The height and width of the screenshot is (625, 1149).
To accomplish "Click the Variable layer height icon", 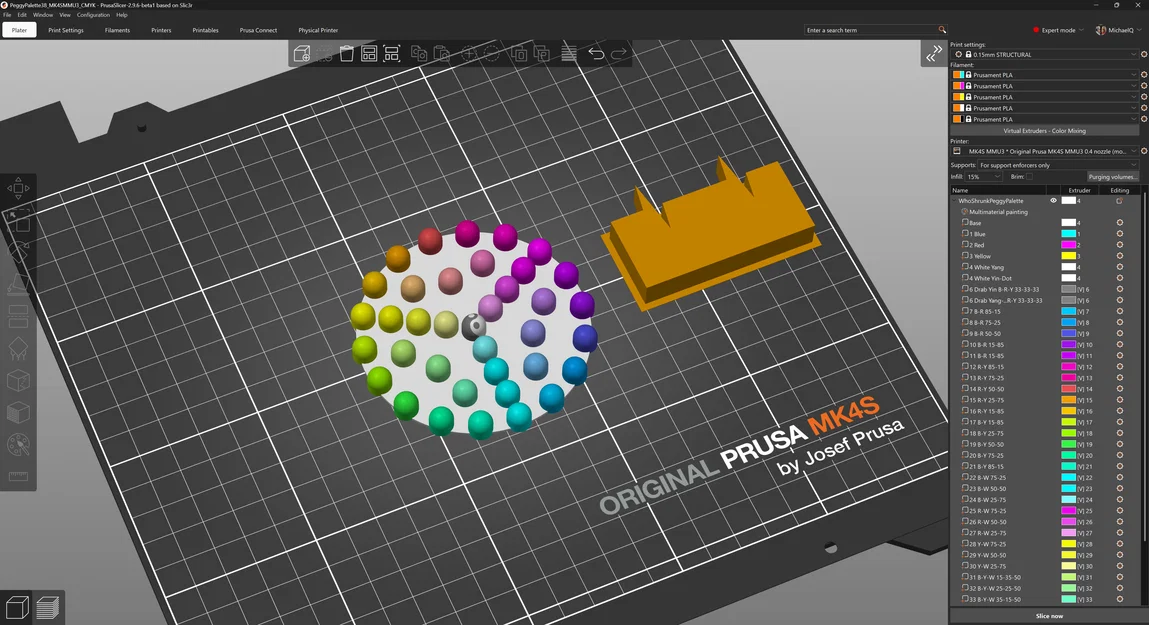I will coord(569,53).
